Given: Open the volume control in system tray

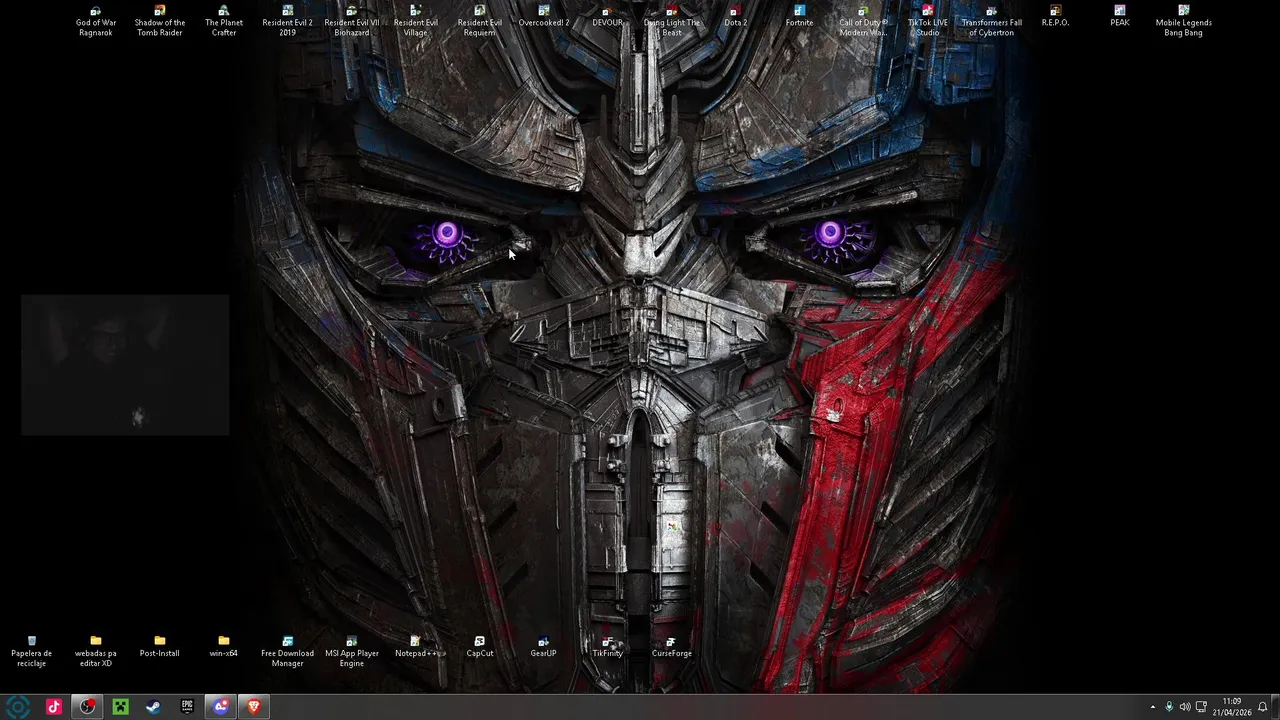Looking at the screenshot, I should (1185, 707).
